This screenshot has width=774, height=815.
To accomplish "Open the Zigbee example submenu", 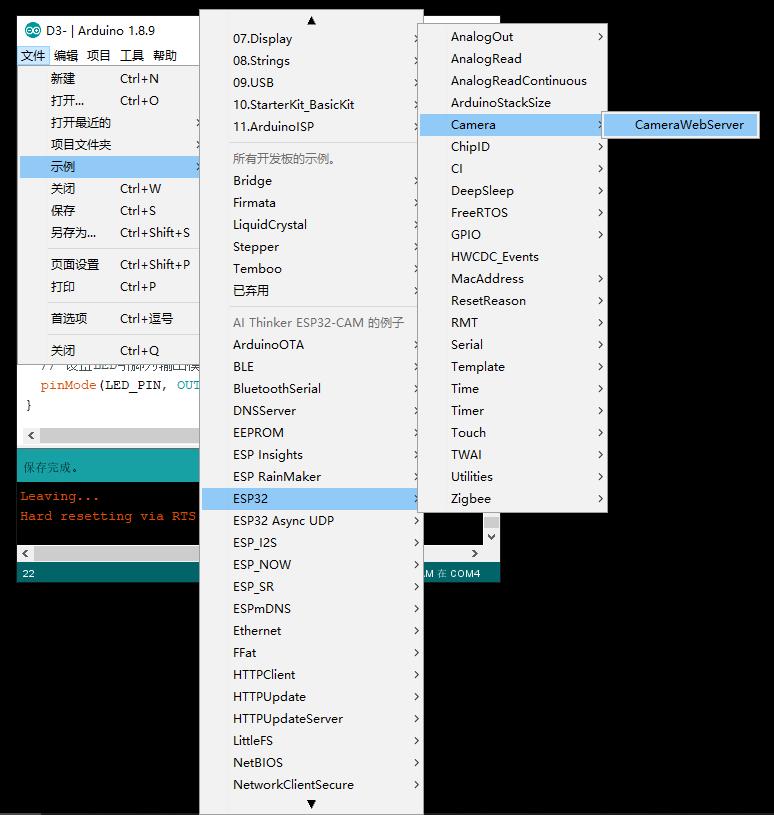I will [512, 498].
